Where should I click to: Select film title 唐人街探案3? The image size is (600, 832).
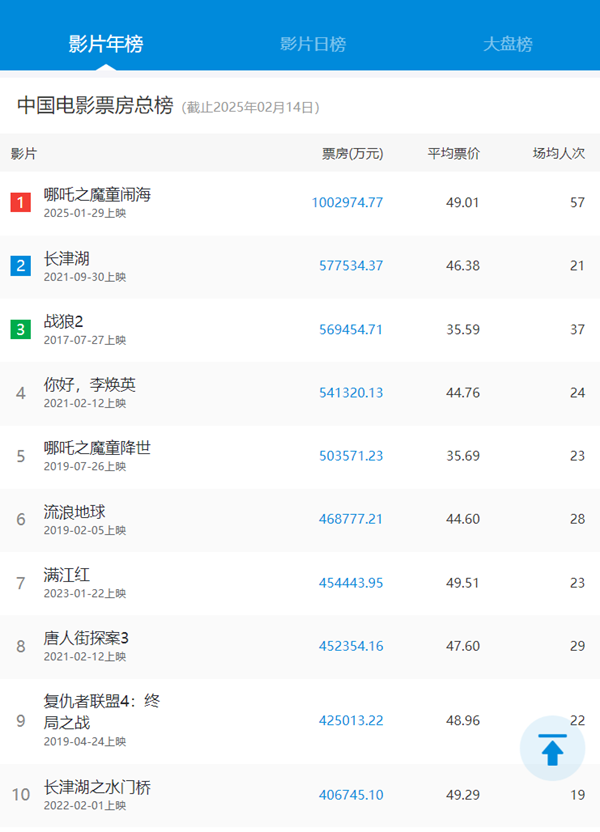[86, 638]
